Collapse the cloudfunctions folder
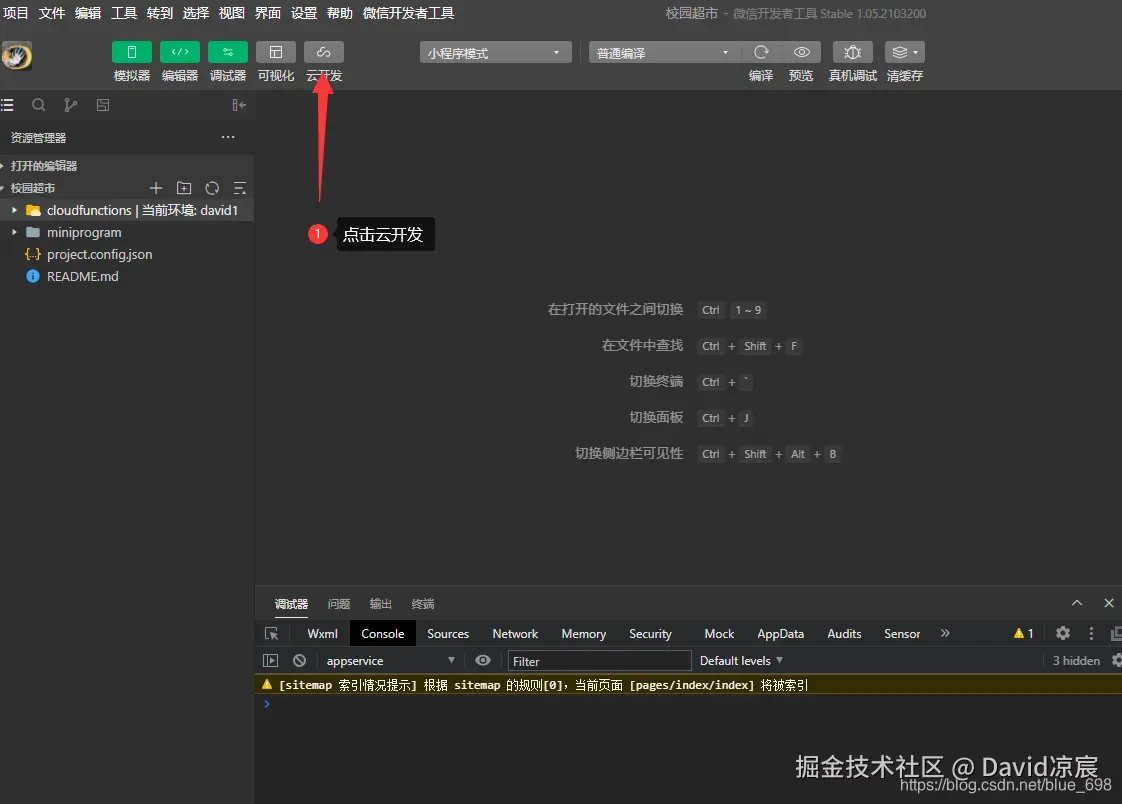Viewport: 1122px width, 804px height. pyautogui.click(x=13, y=210)
